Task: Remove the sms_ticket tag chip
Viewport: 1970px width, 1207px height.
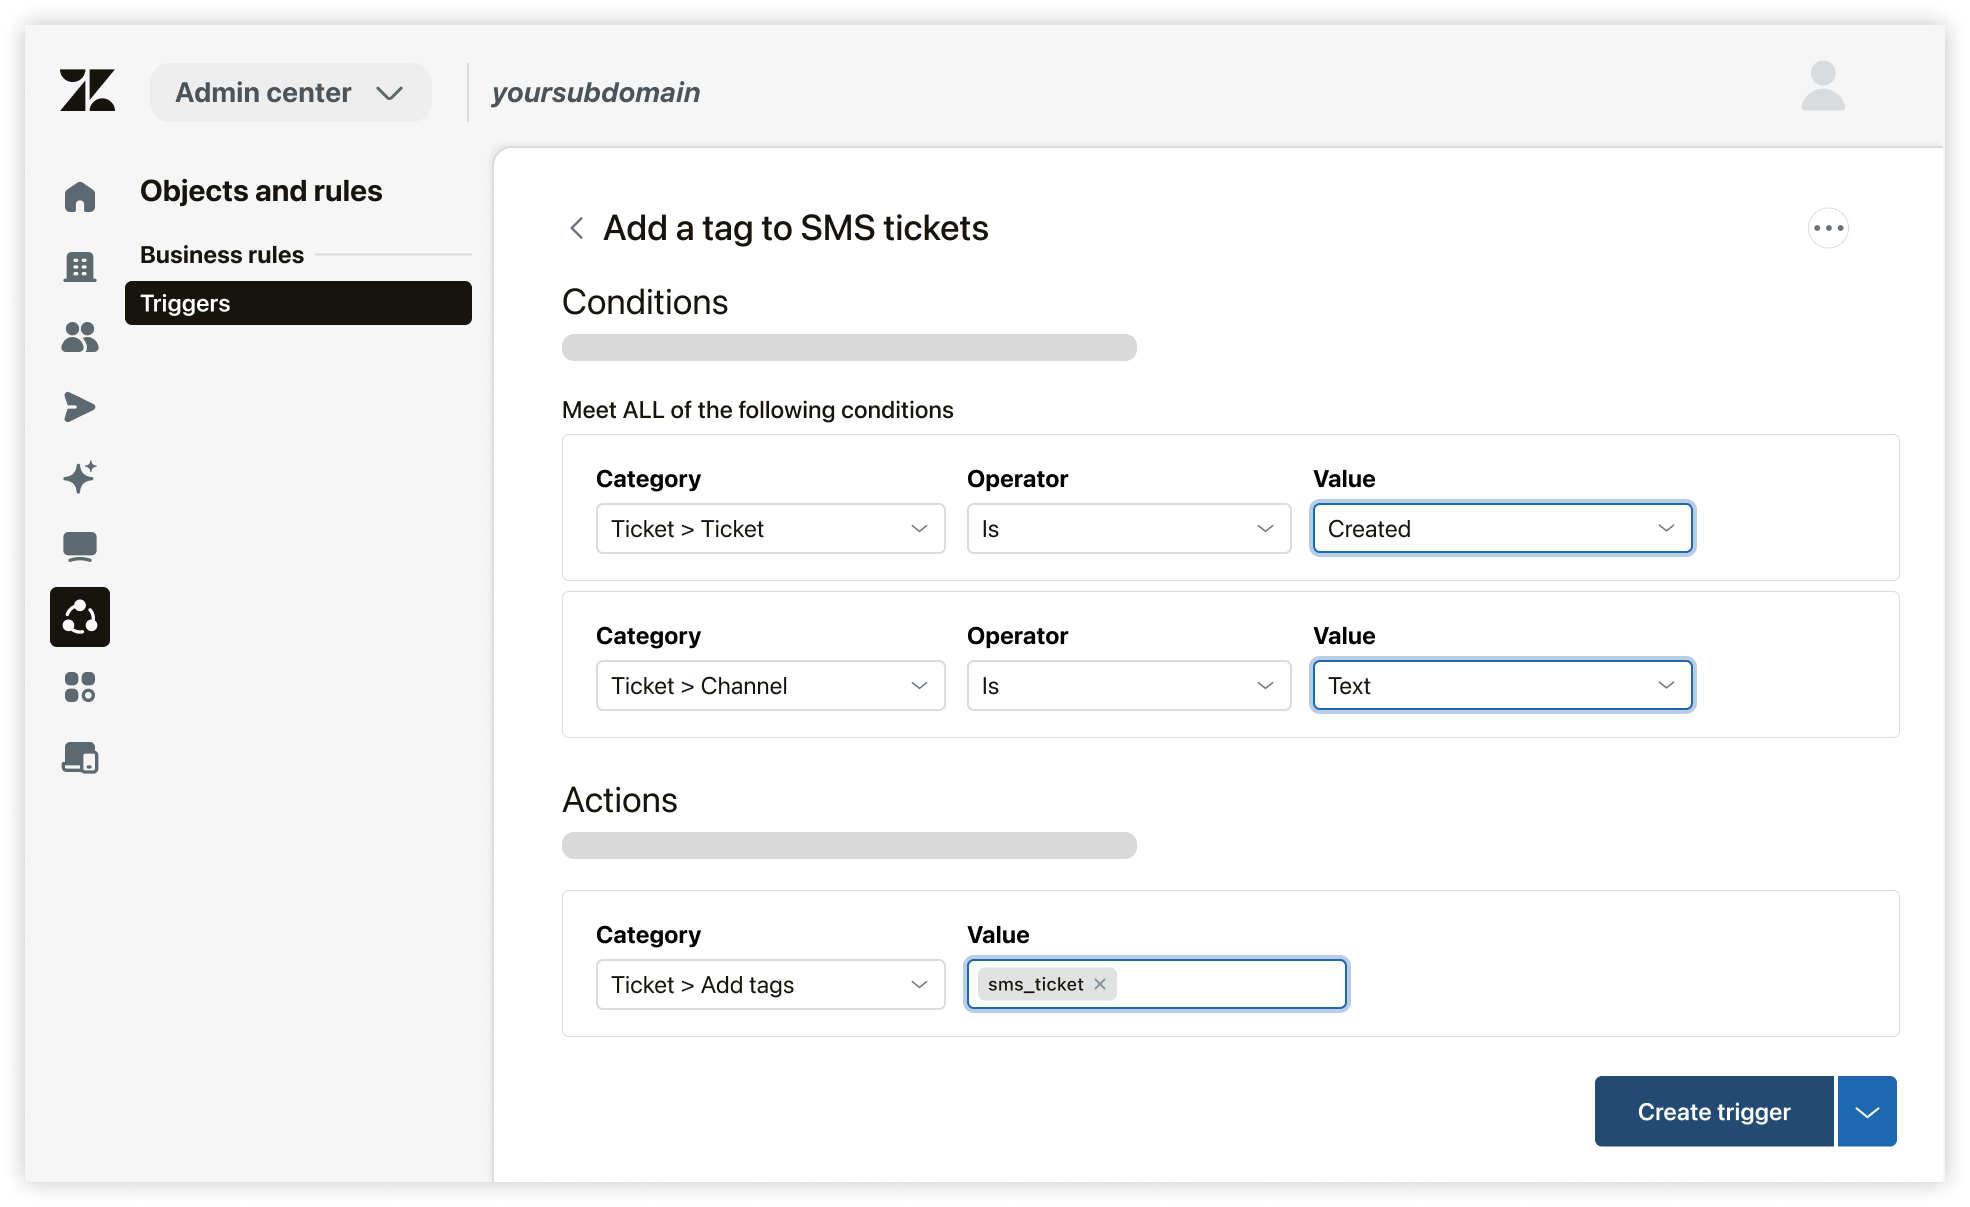Action: click(1098, 984)
